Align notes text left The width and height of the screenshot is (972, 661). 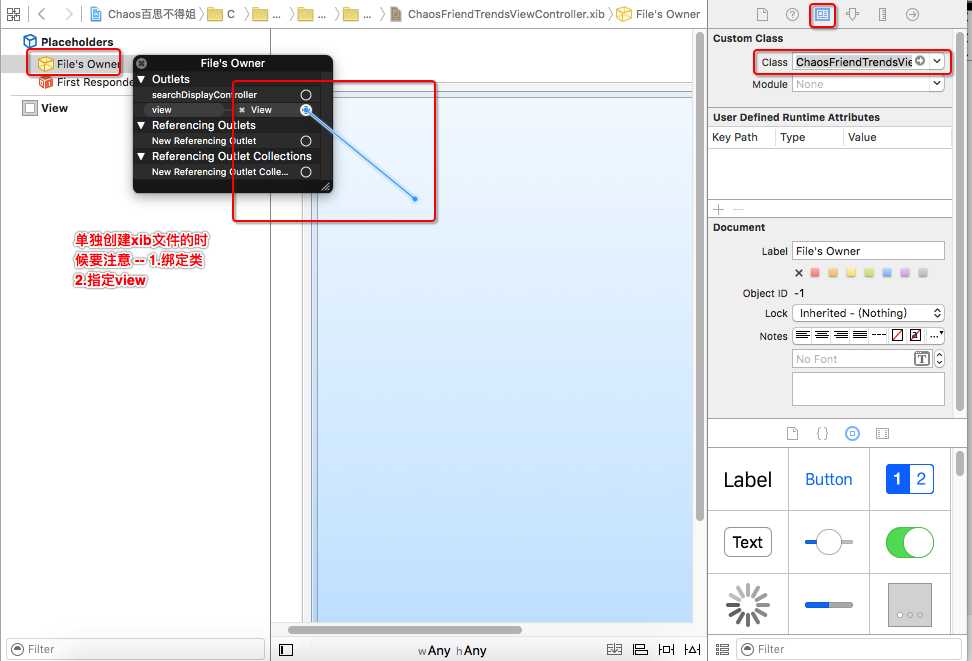802,335
